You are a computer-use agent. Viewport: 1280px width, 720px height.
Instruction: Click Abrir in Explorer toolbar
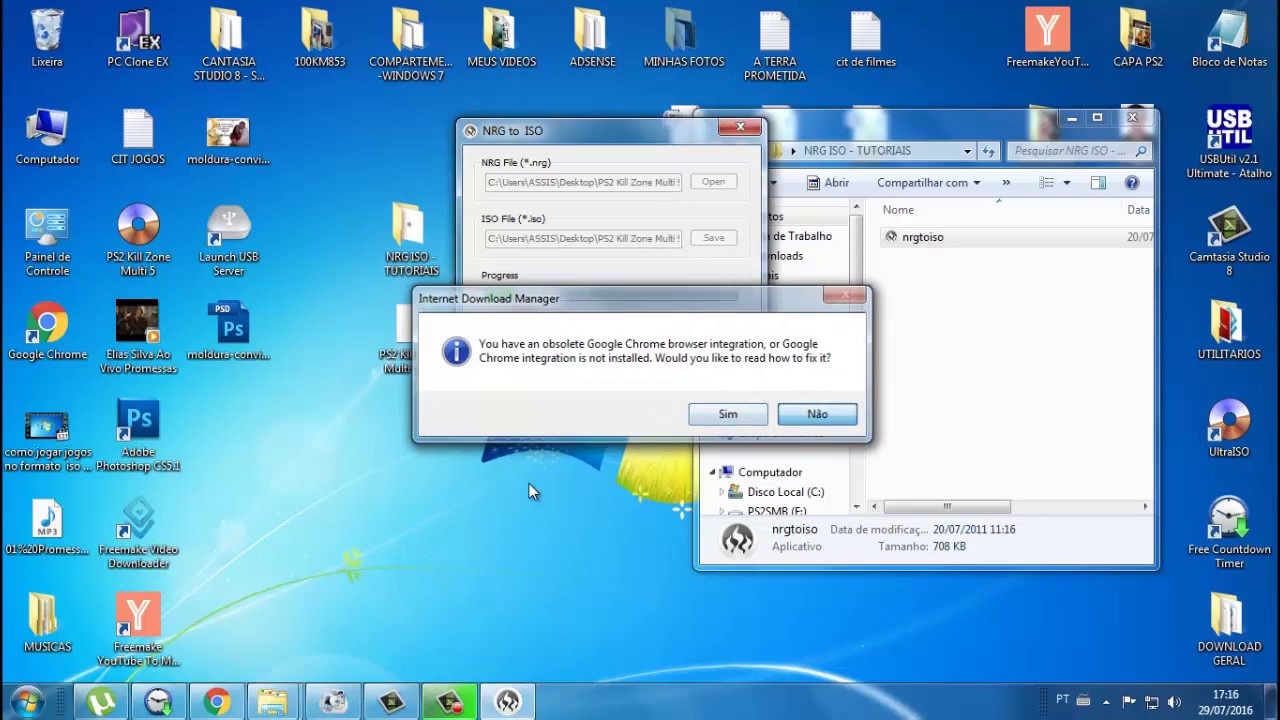tap(828, 183)
